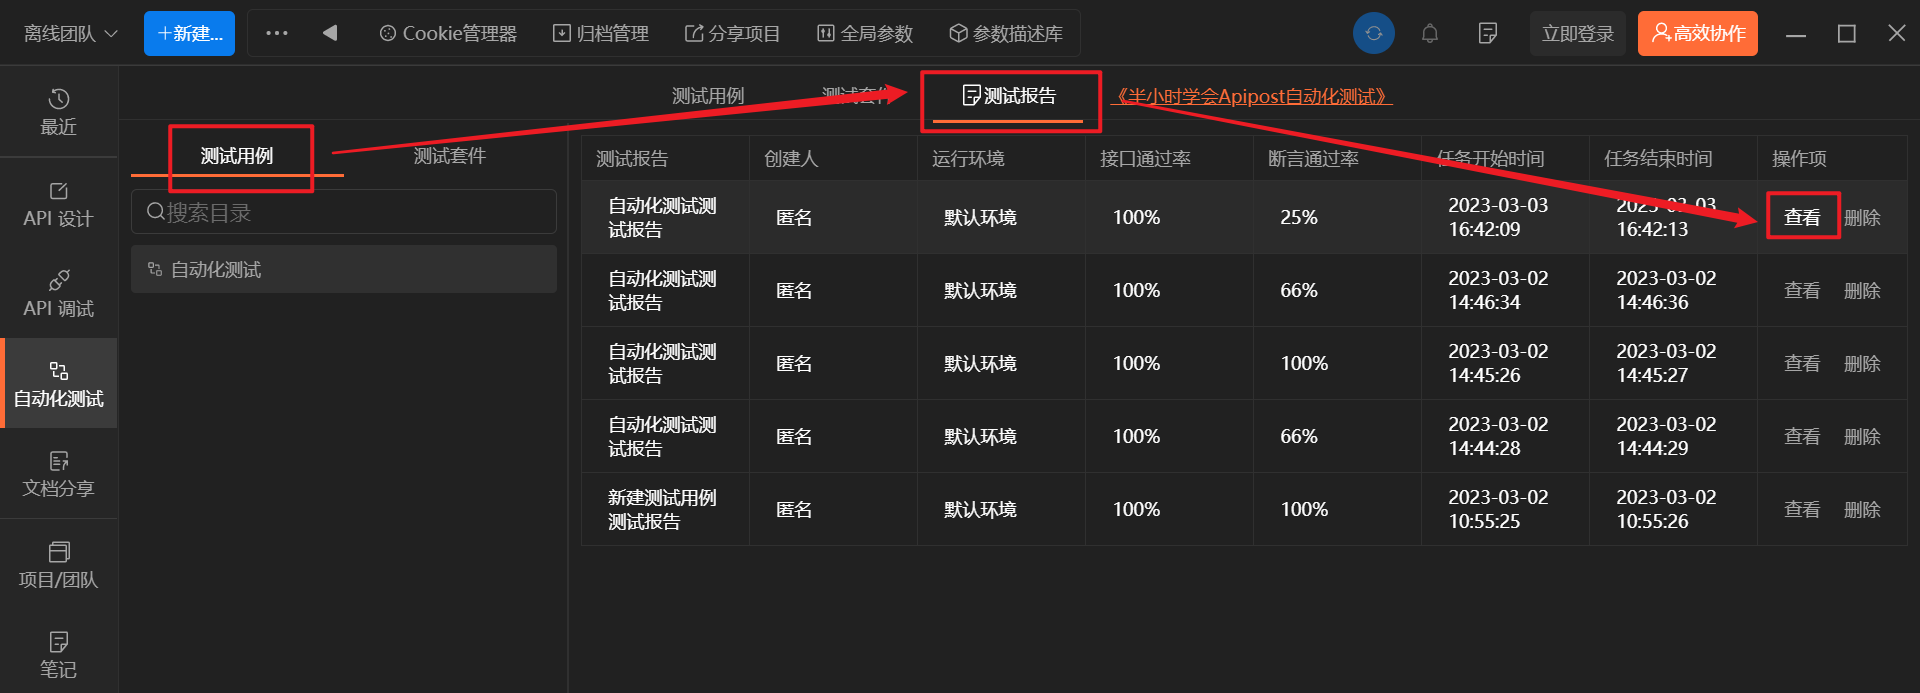This screenshot has width=1920, height=693.
Task: Click the left triangle collapse arrow
Action: point(330,33)
